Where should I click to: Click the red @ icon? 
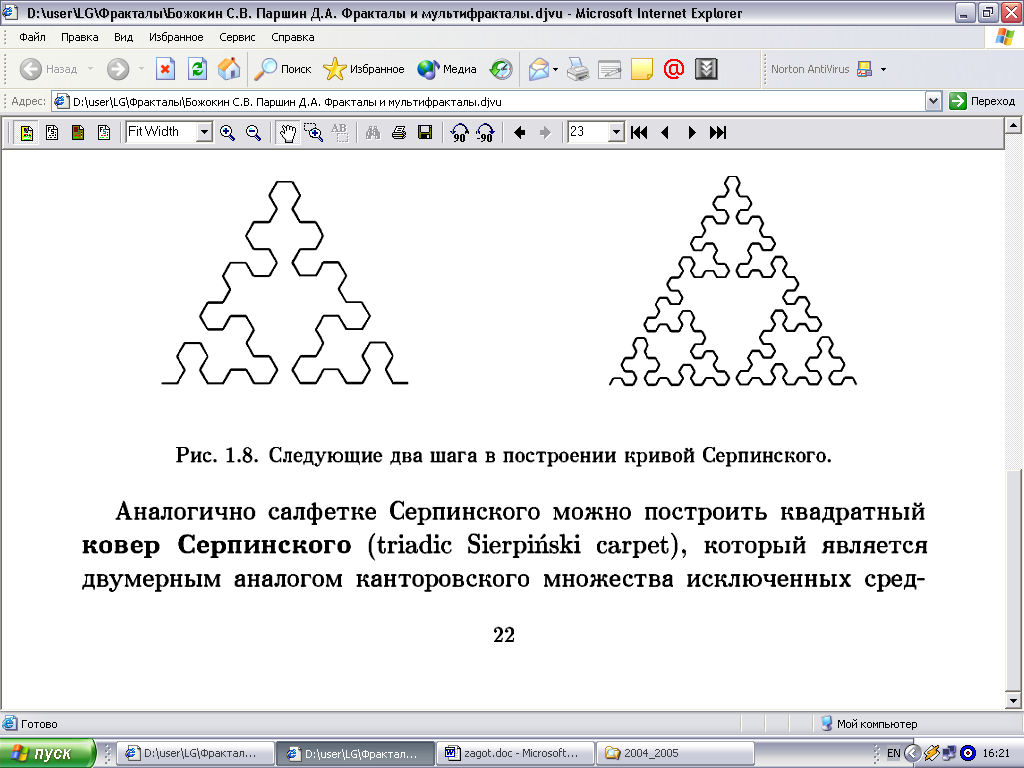pos(674,69)
